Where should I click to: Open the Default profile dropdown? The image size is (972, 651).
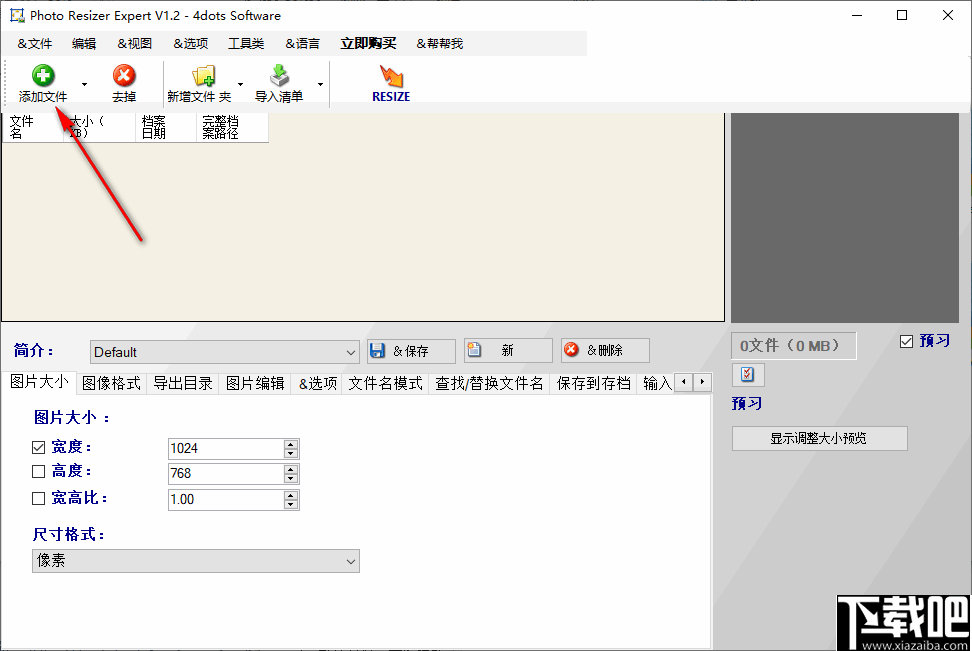pos(348,352)
